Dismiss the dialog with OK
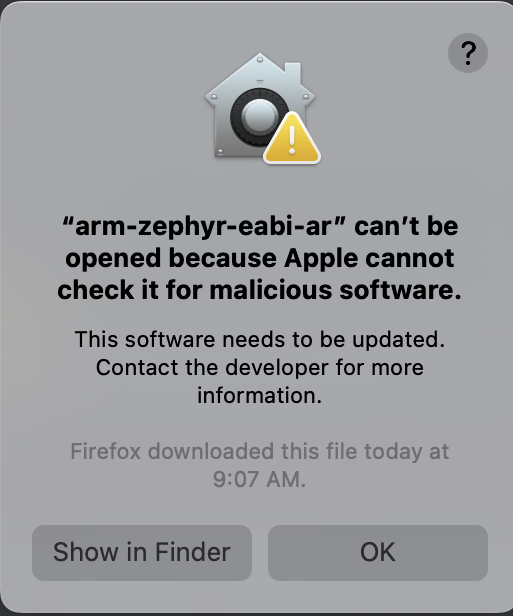 tap(378, 552)
